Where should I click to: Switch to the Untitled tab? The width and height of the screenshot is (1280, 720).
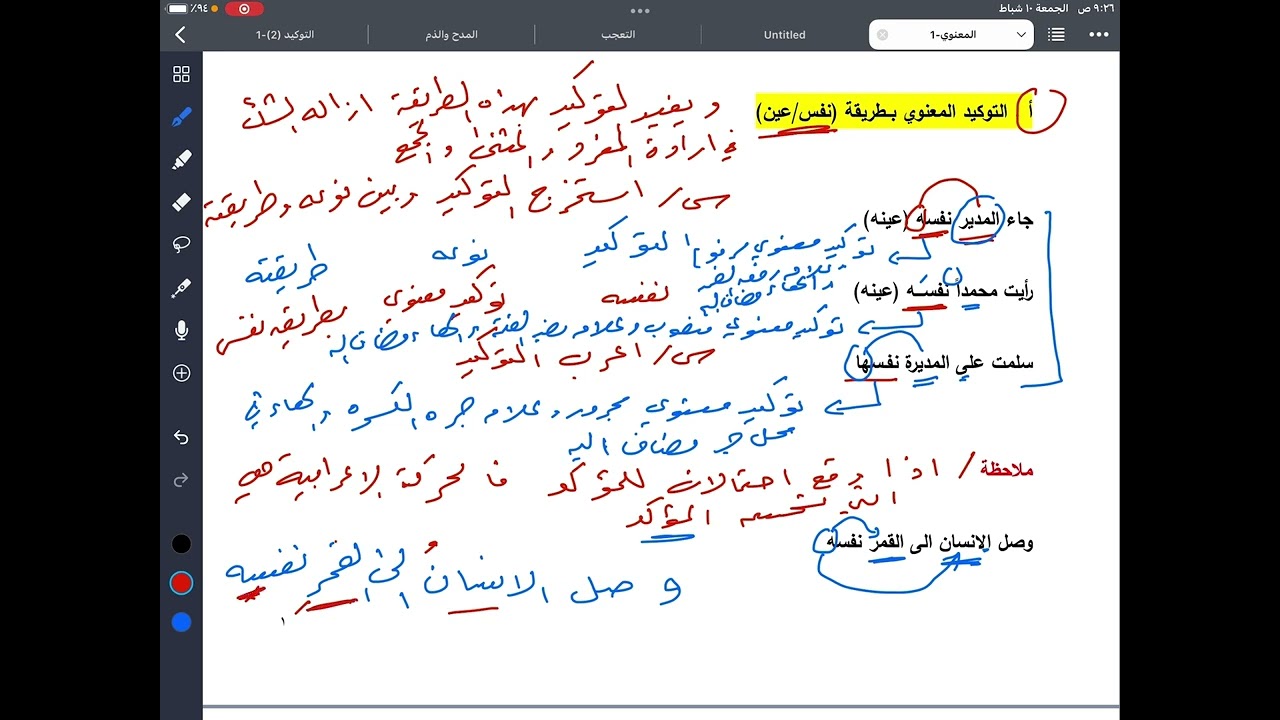coord(785,34)
